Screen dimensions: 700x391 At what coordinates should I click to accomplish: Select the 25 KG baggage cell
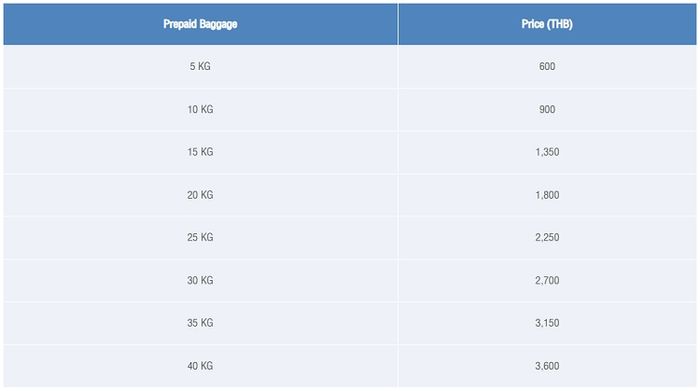pyautogui.click(x=200, y=237)
